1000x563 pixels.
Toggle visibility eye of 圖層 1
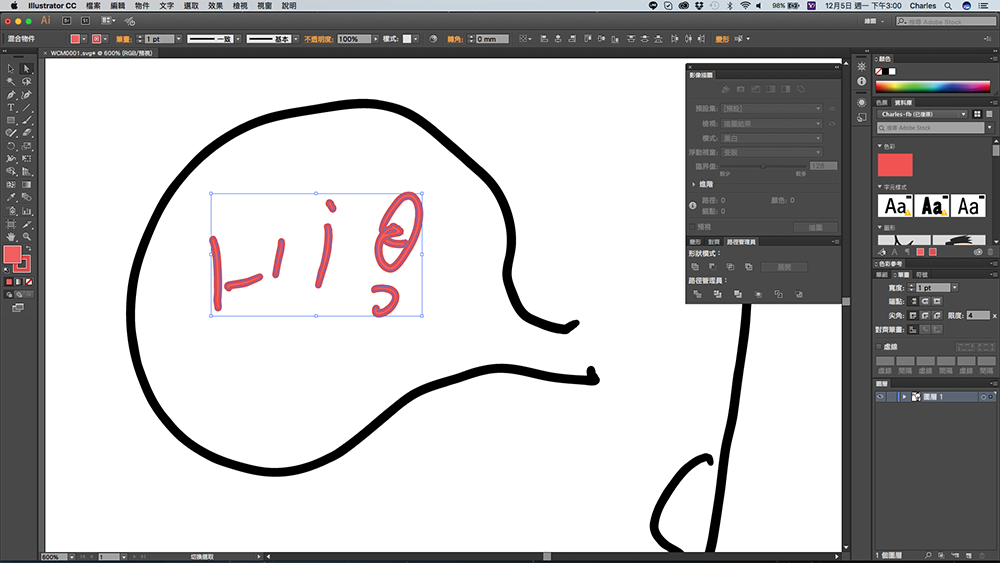click(881, 397)
